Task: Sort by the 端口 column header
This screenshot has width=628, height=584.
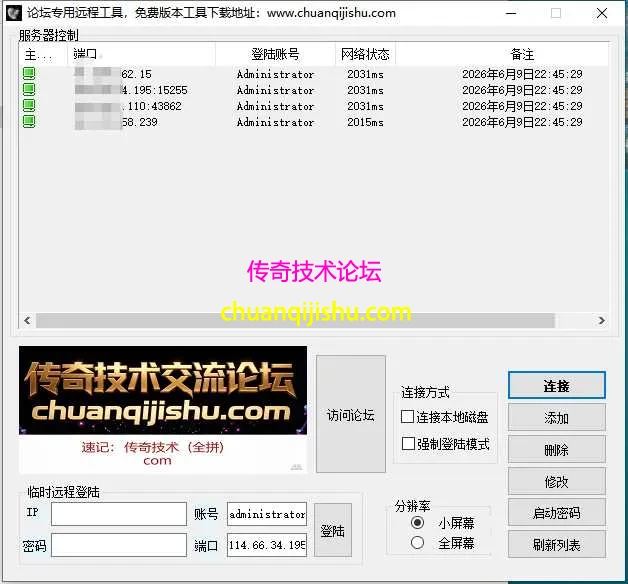Action: click(x=141, y=54)
